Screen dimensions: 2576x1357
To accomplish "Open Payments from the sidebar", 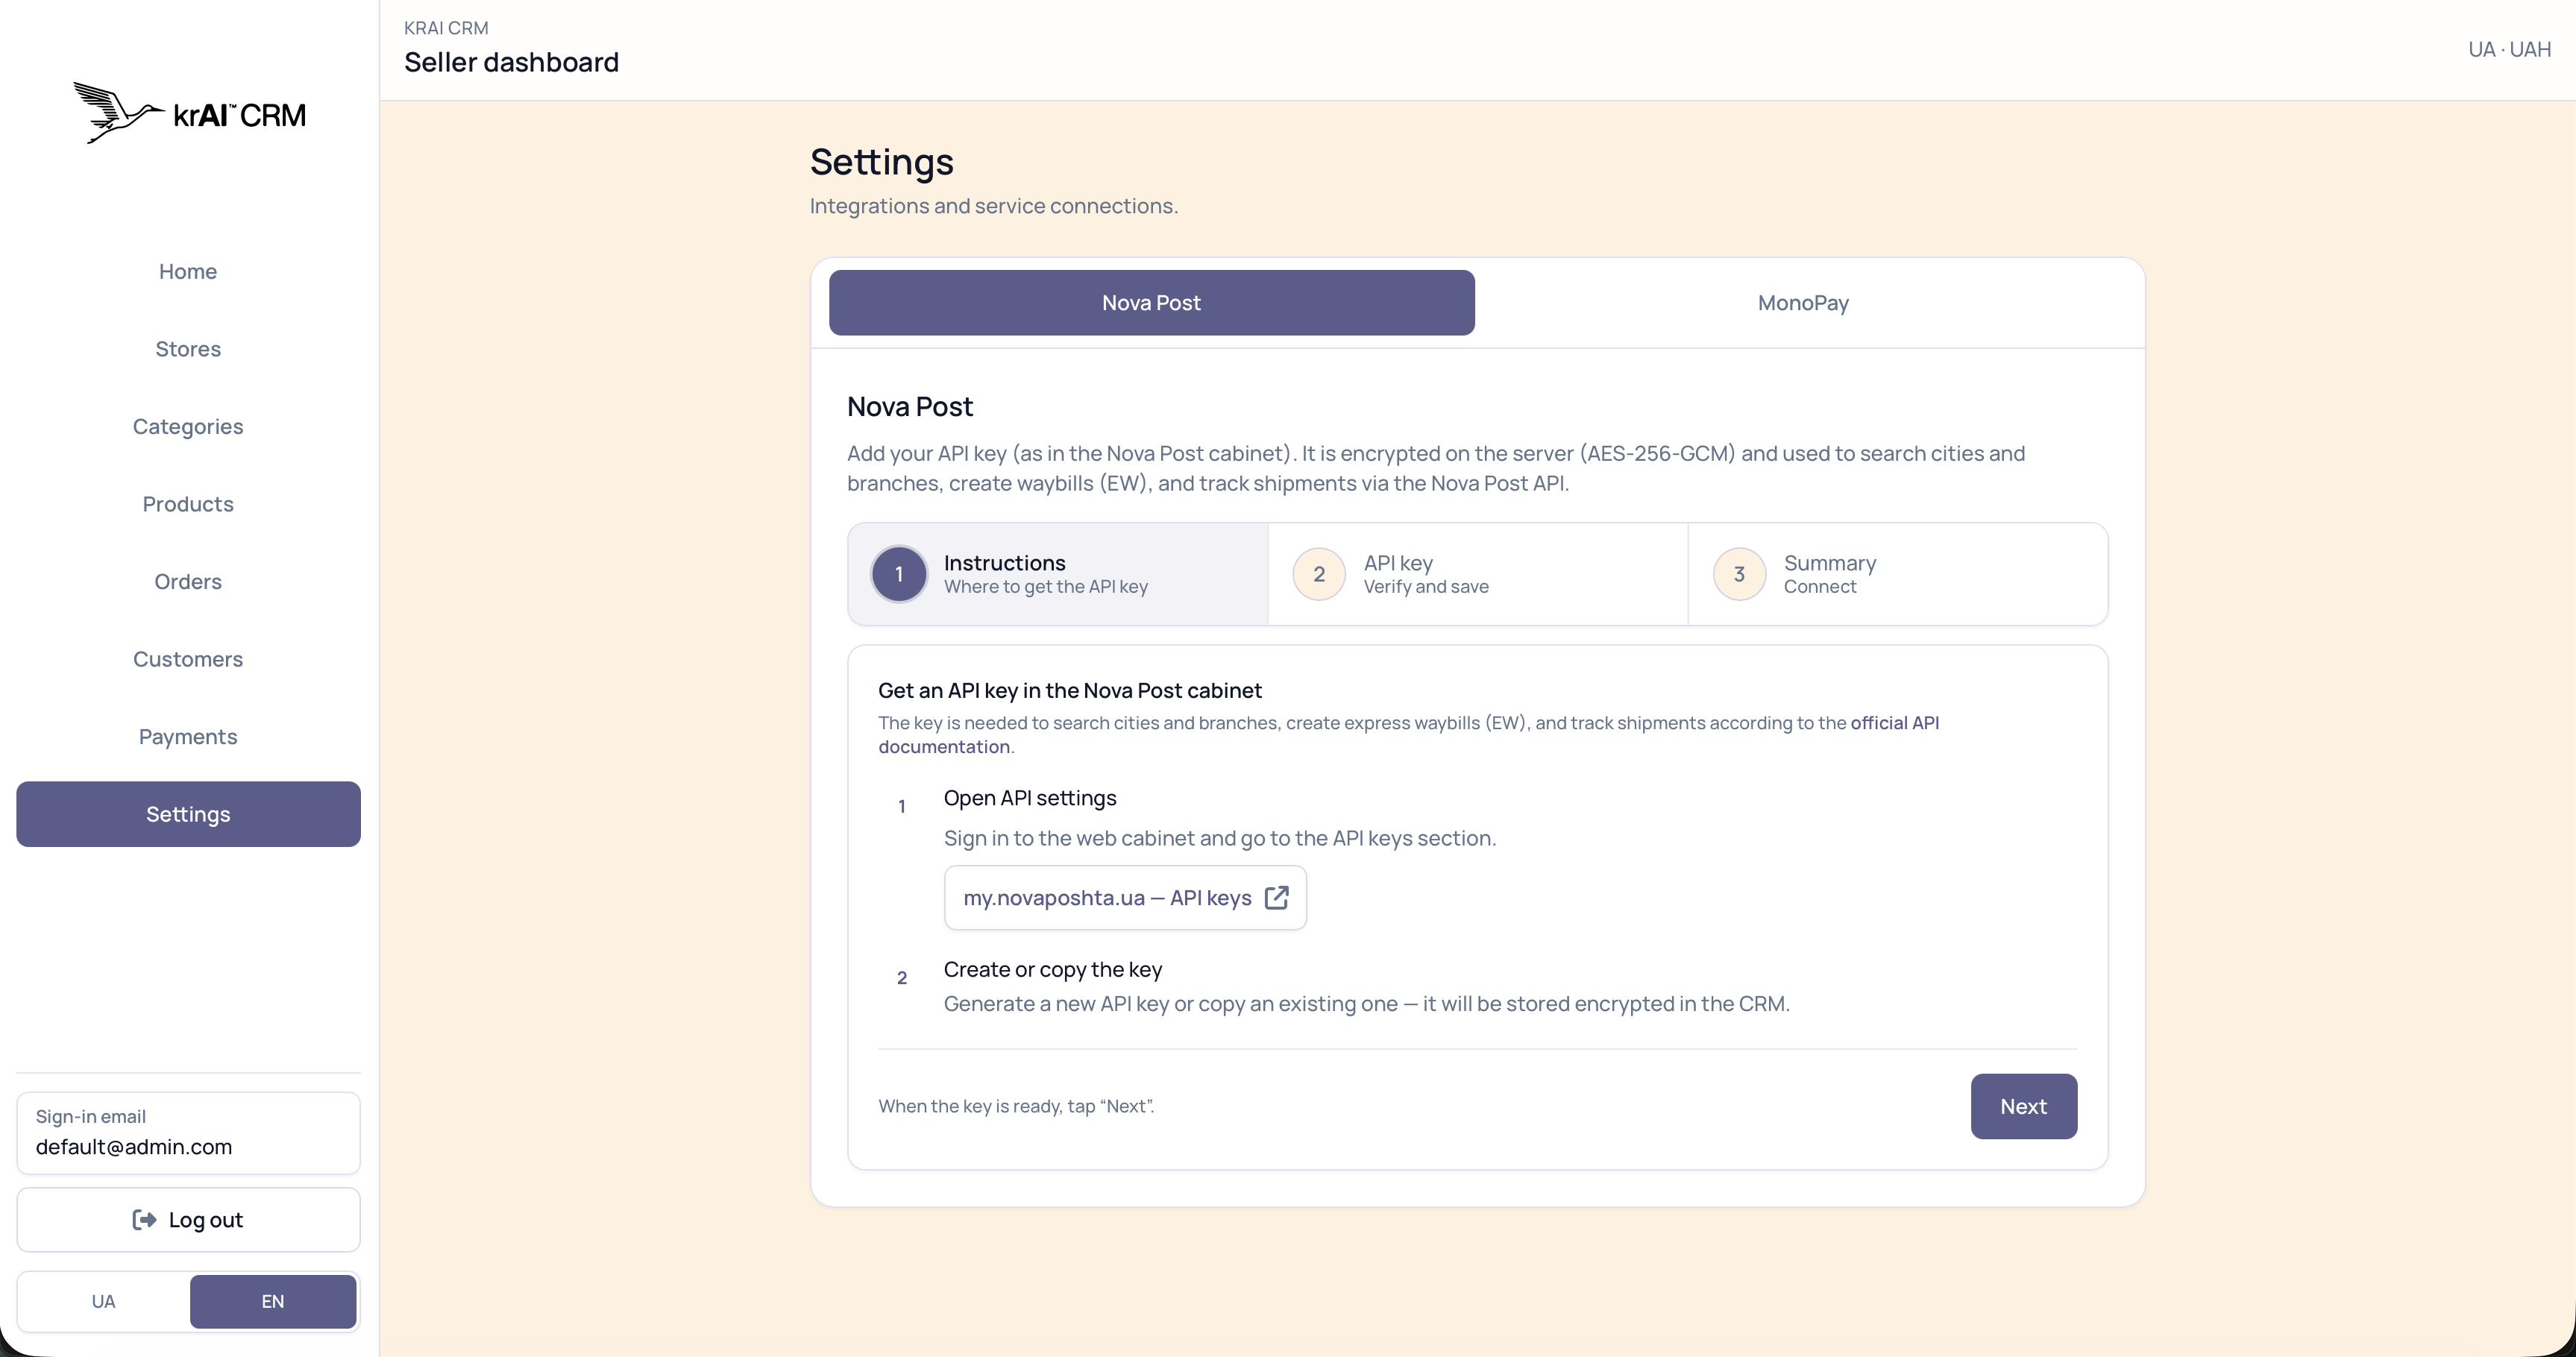I will 188,736.
